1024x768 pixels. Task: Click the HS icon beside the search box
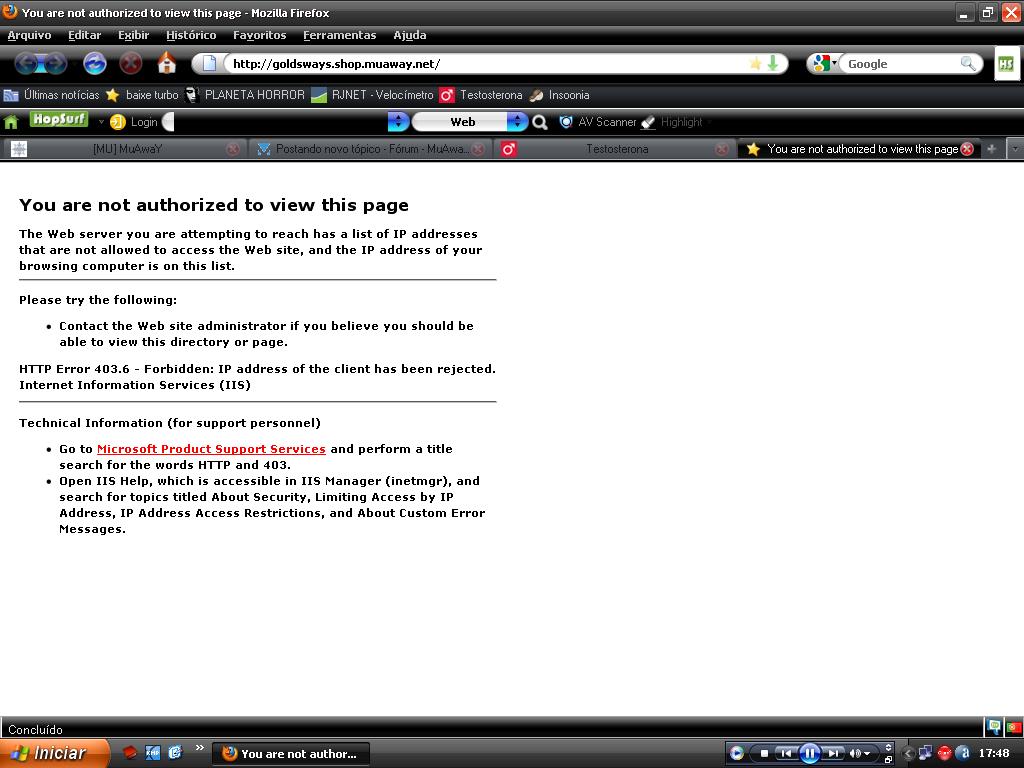[1005, 64]
